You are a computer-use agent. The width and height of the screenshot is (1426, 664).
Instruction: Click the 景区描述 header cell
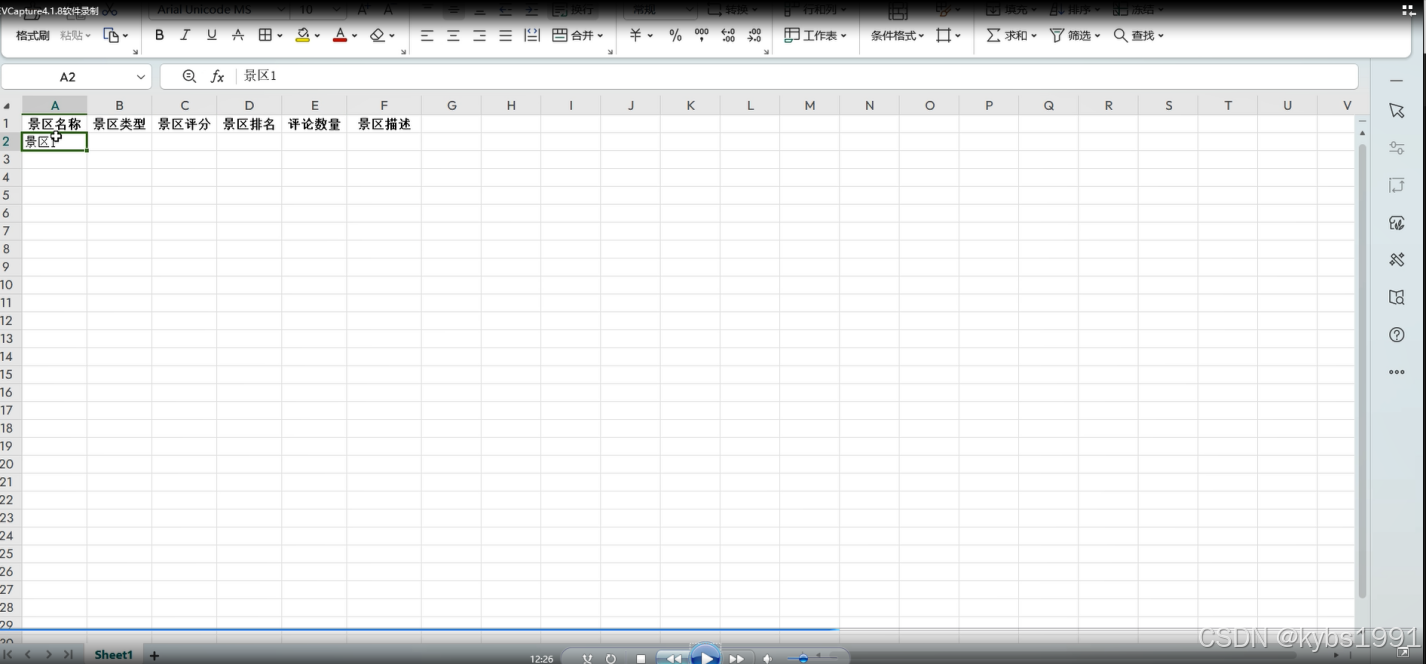[x=384, y=124]
